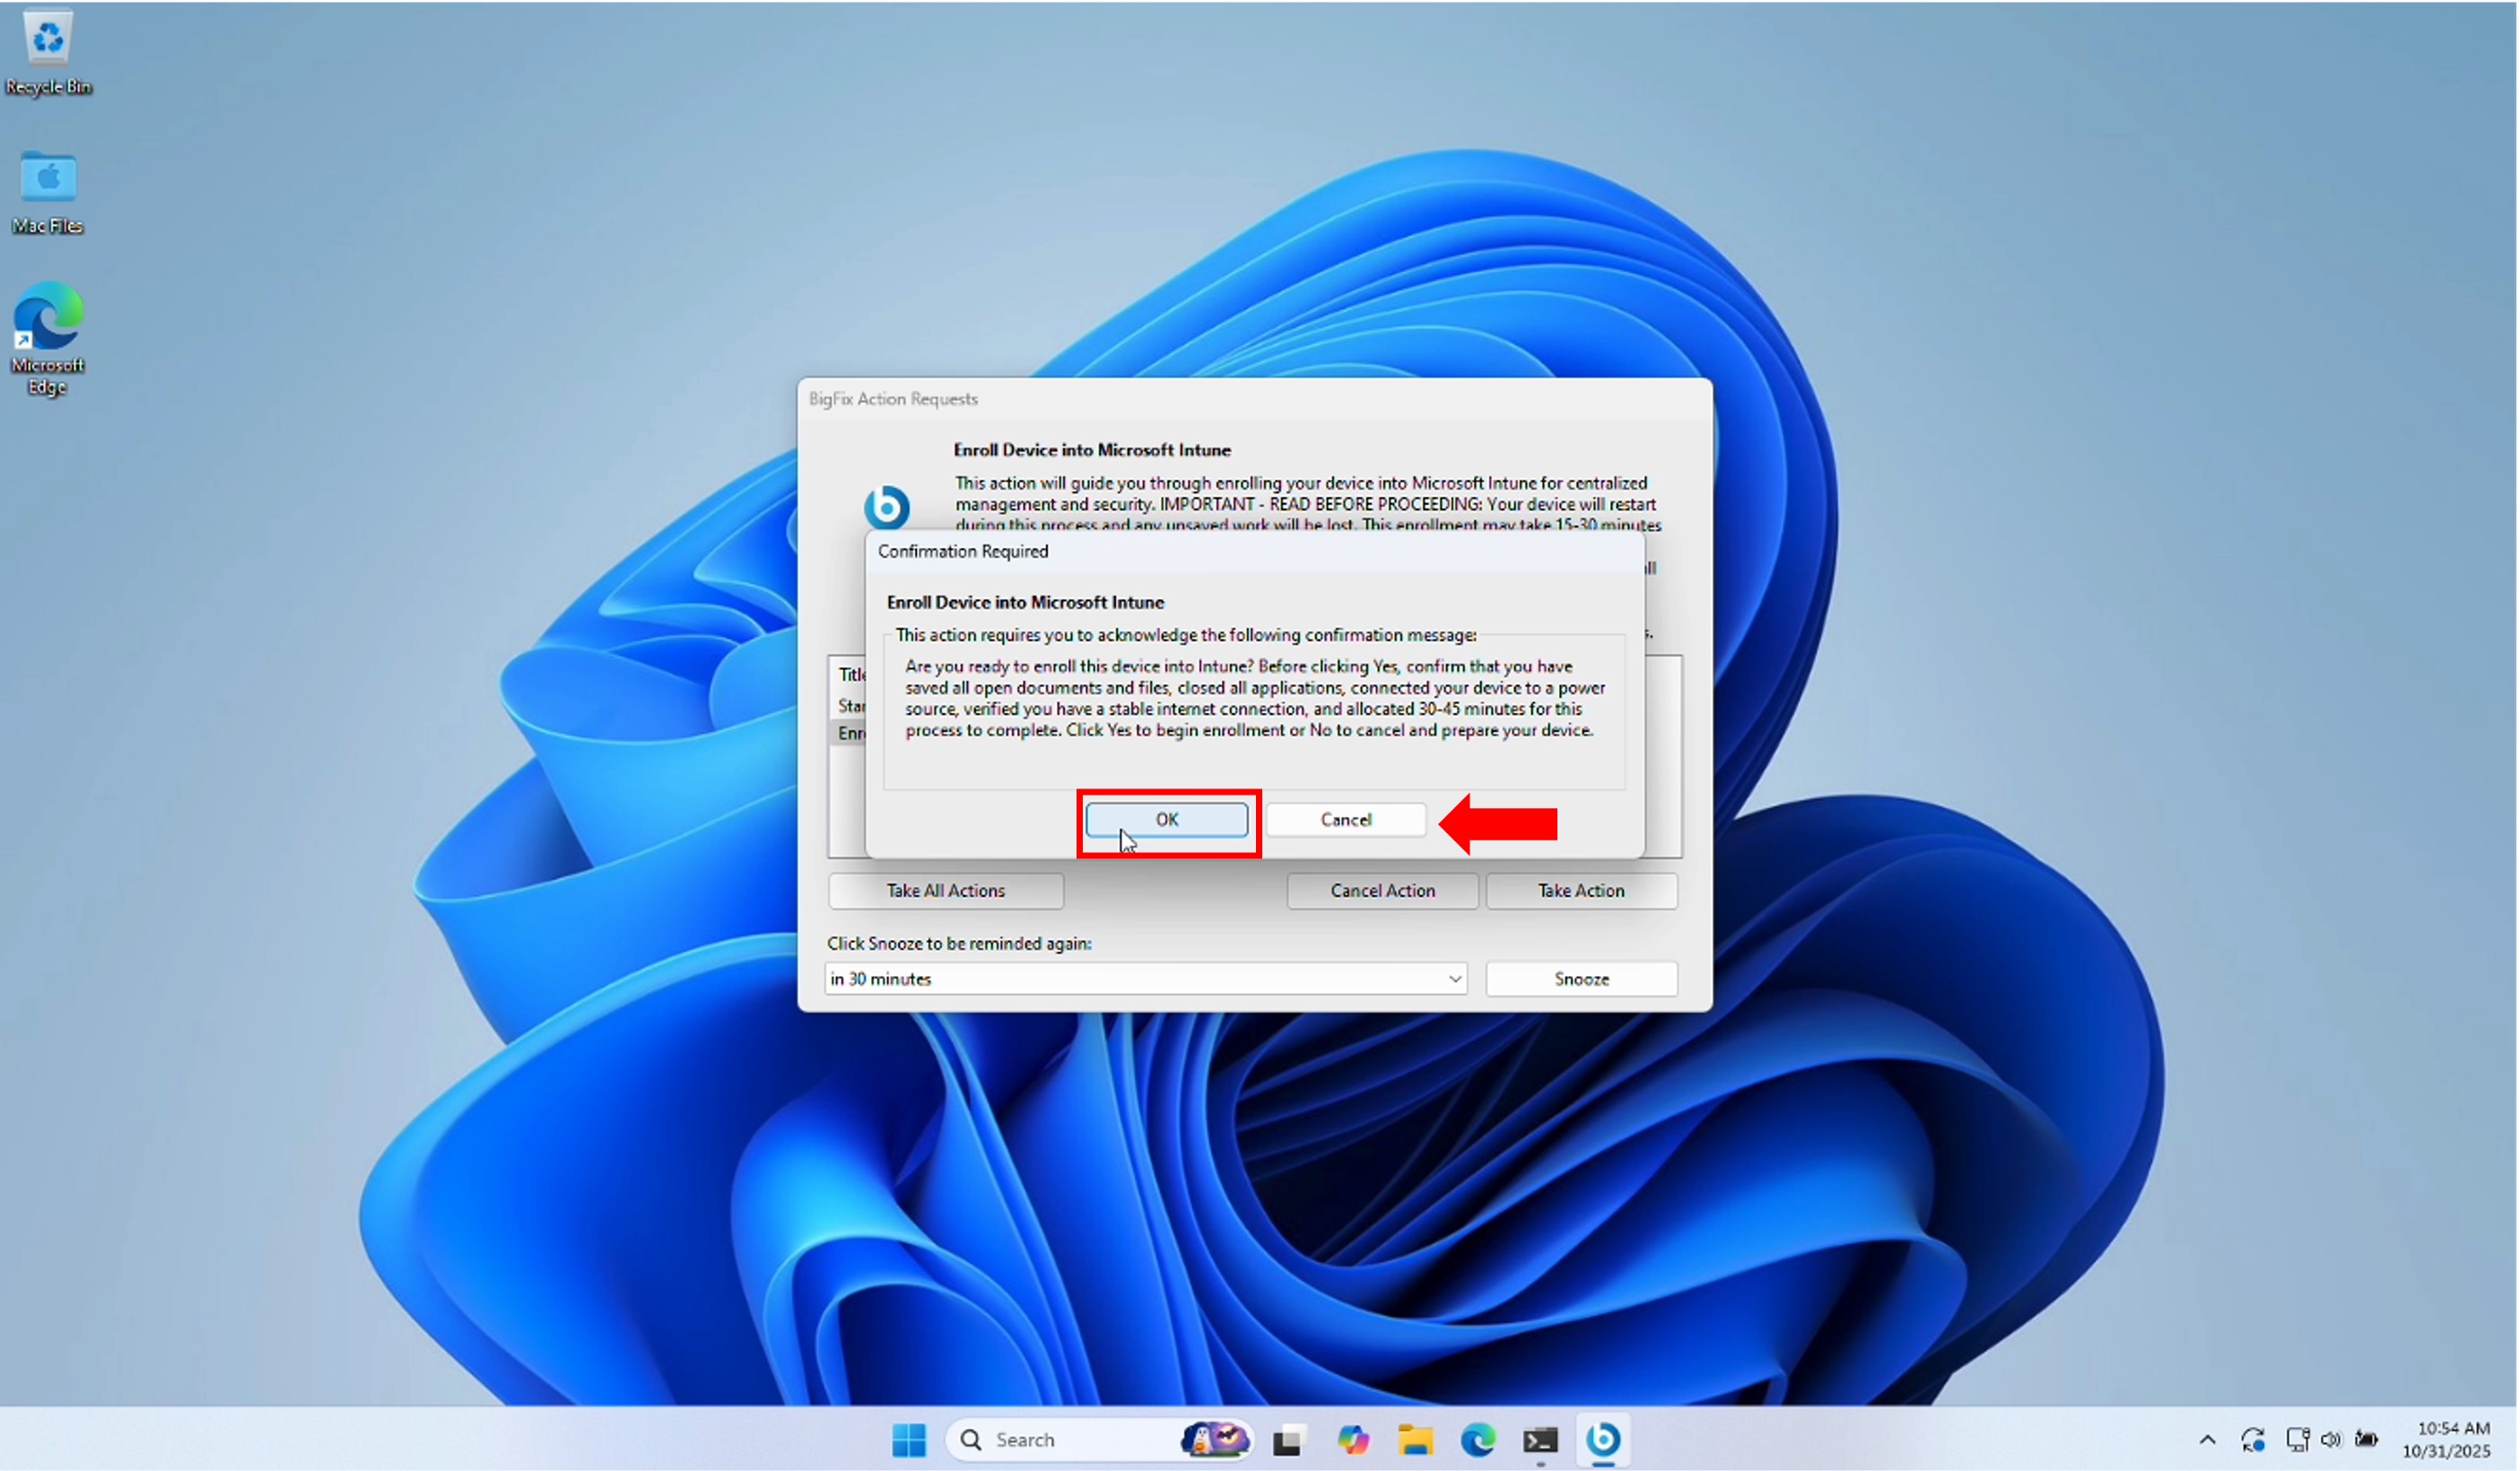This screenshot has width=2520, height=1471.
Task: Click the Take Action button
Action: (x=1580, y=890)
